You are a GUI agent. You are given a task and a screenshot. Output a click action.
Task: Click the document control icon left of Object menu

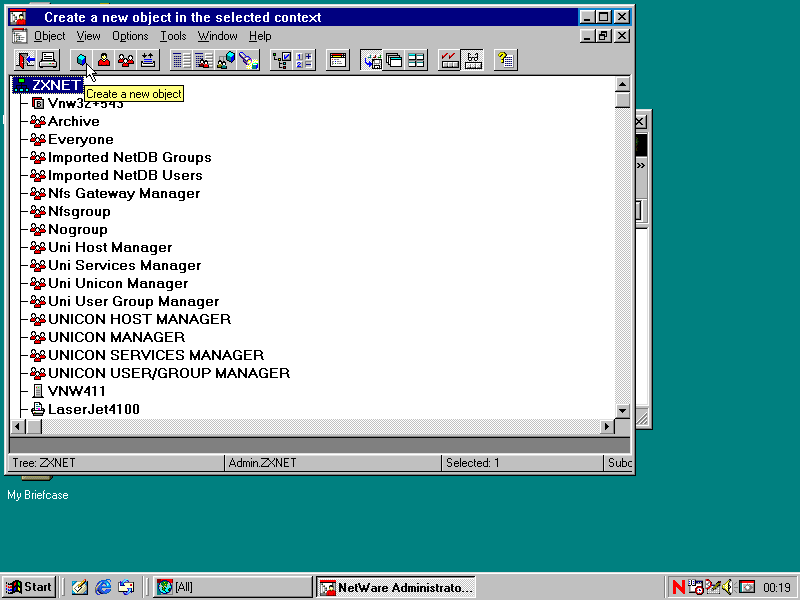pos(19,36)
